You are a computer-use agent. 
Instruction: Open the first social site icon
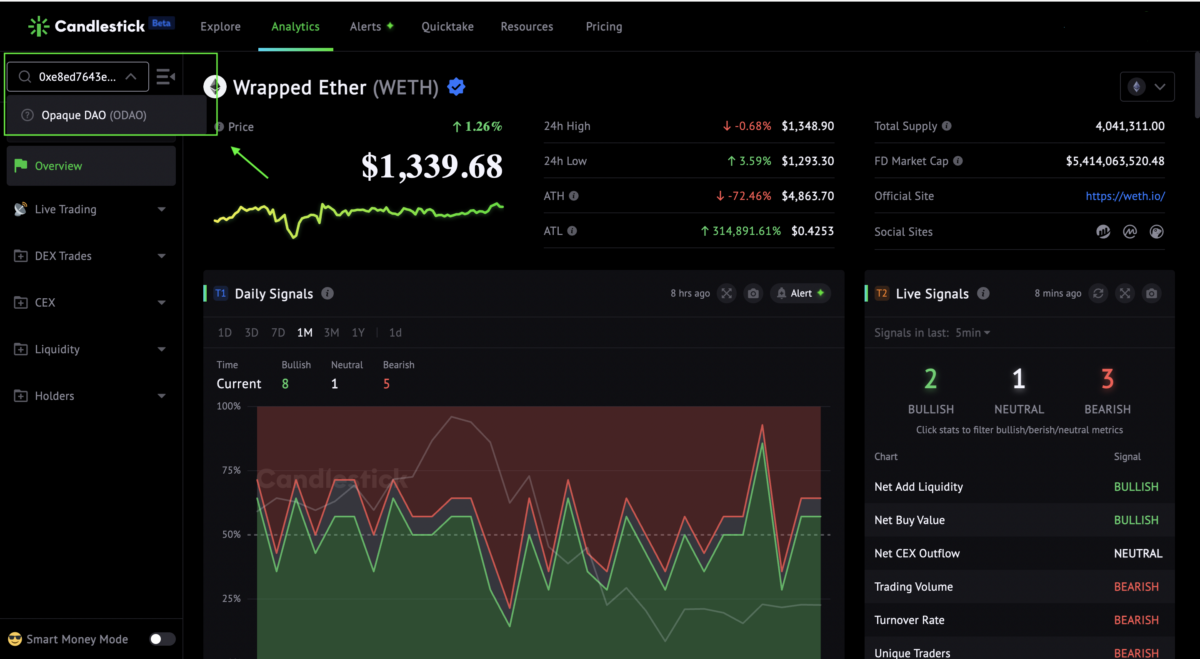(x=1103, y=231)
